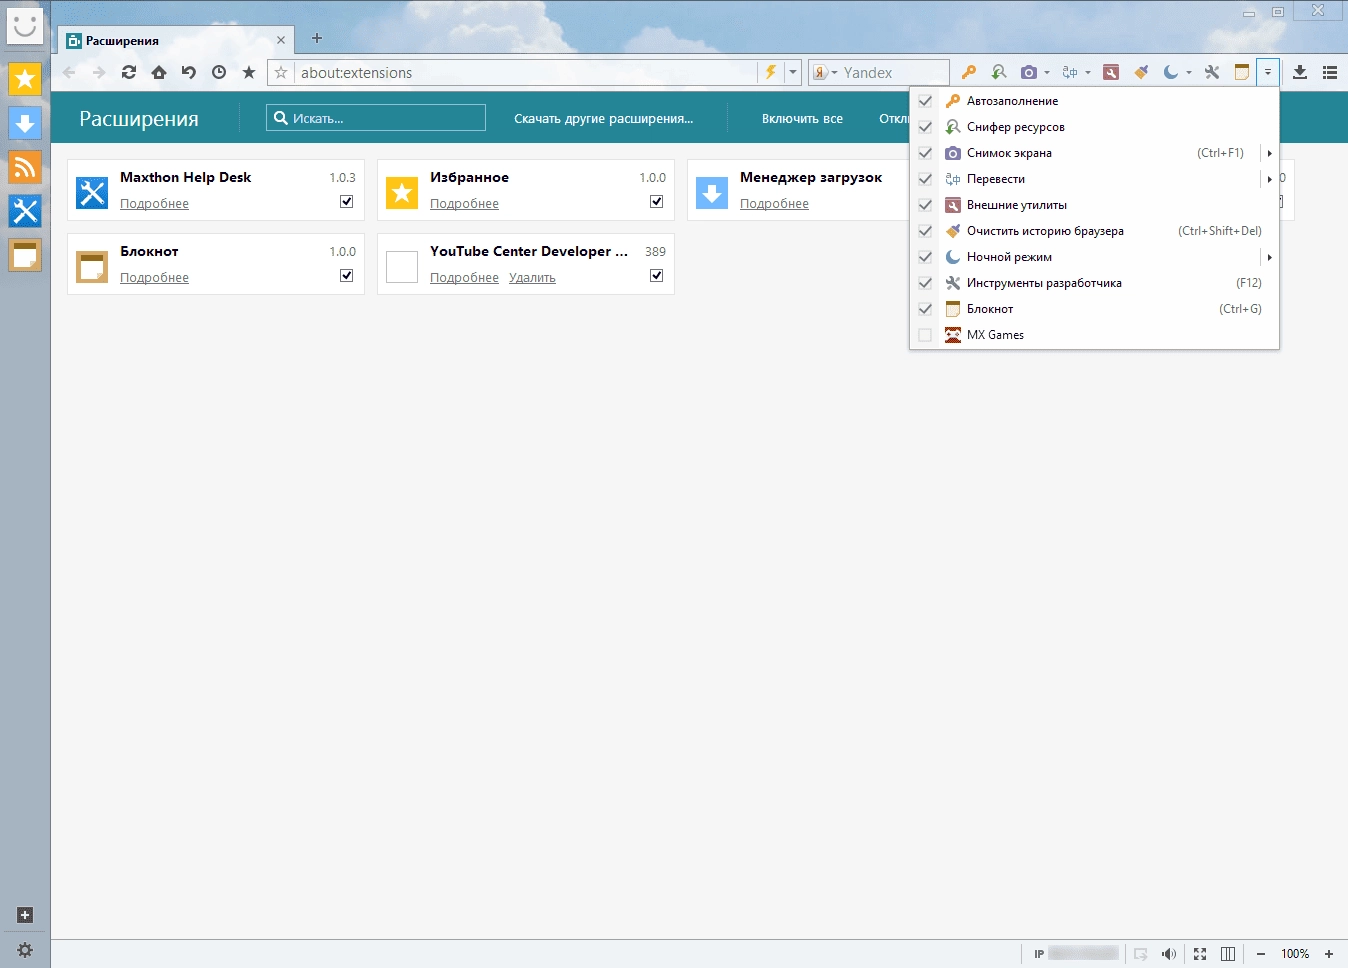1348x968 pixels.
Task: Open sidebar settings gear icon
Action: pyautogui.click(x=25, y=951)
